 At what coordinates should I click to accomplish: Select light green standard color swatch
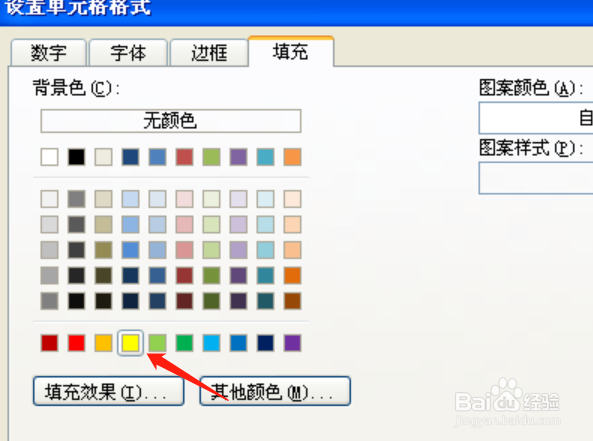click(x=157, y=343)
